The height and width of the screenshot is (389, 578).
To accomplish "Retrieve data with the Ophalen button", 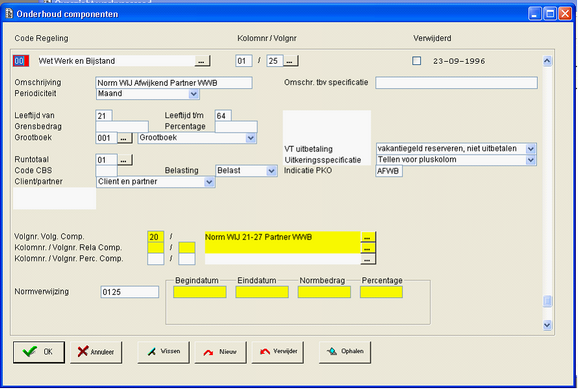I will [x=345, y=352].
